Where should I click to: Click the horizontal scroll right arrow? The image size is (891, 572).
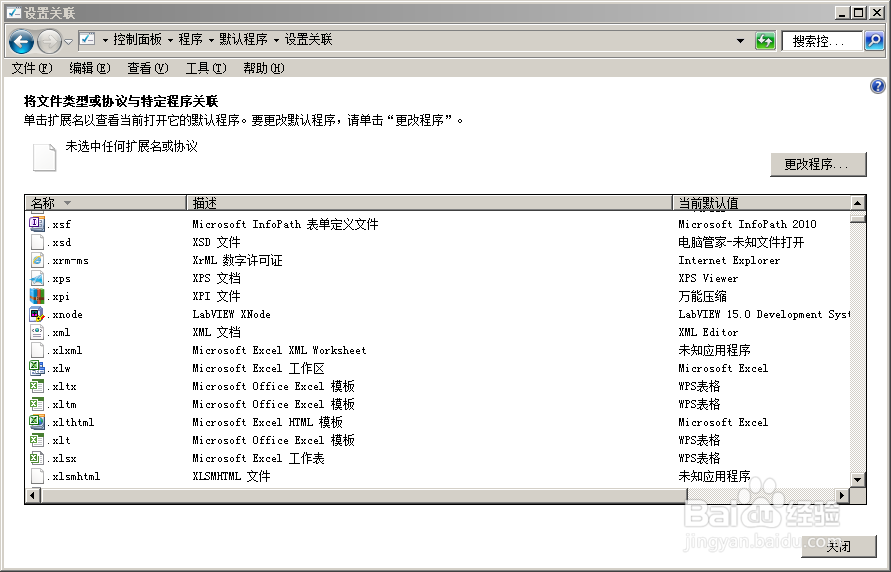(x=843, y=495)
